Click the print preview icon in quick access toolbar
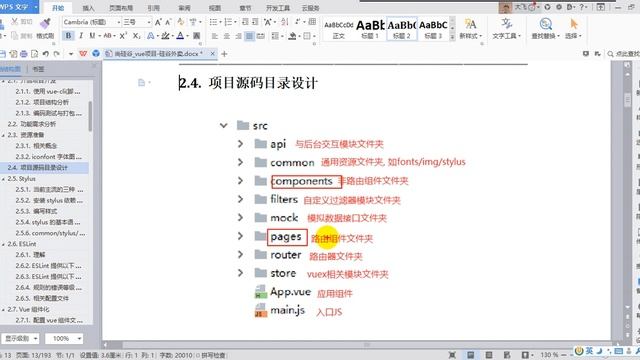The height and width of the screenshot is (360, 640). pyautogui.click(x=34, y=53)
